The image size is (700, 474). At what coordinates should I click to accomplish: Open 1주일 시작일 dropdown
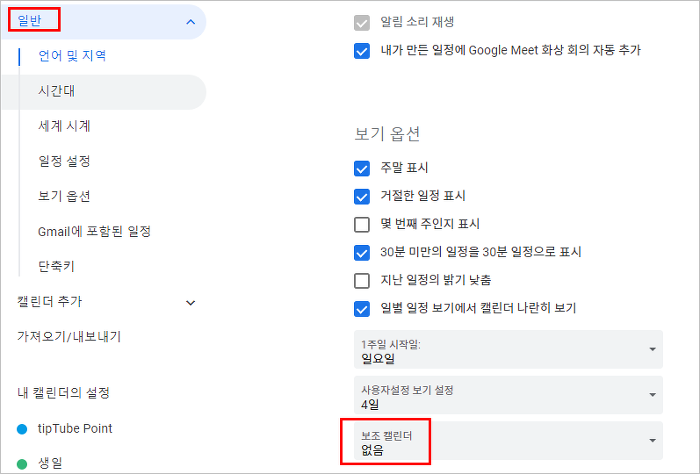point(508,349)
